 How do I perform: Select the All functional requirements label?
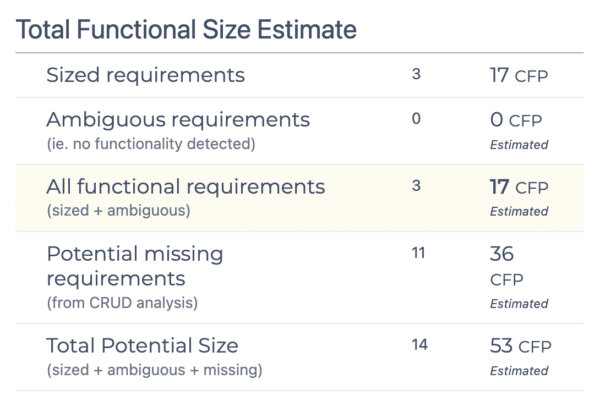click(x=186, y=187)
